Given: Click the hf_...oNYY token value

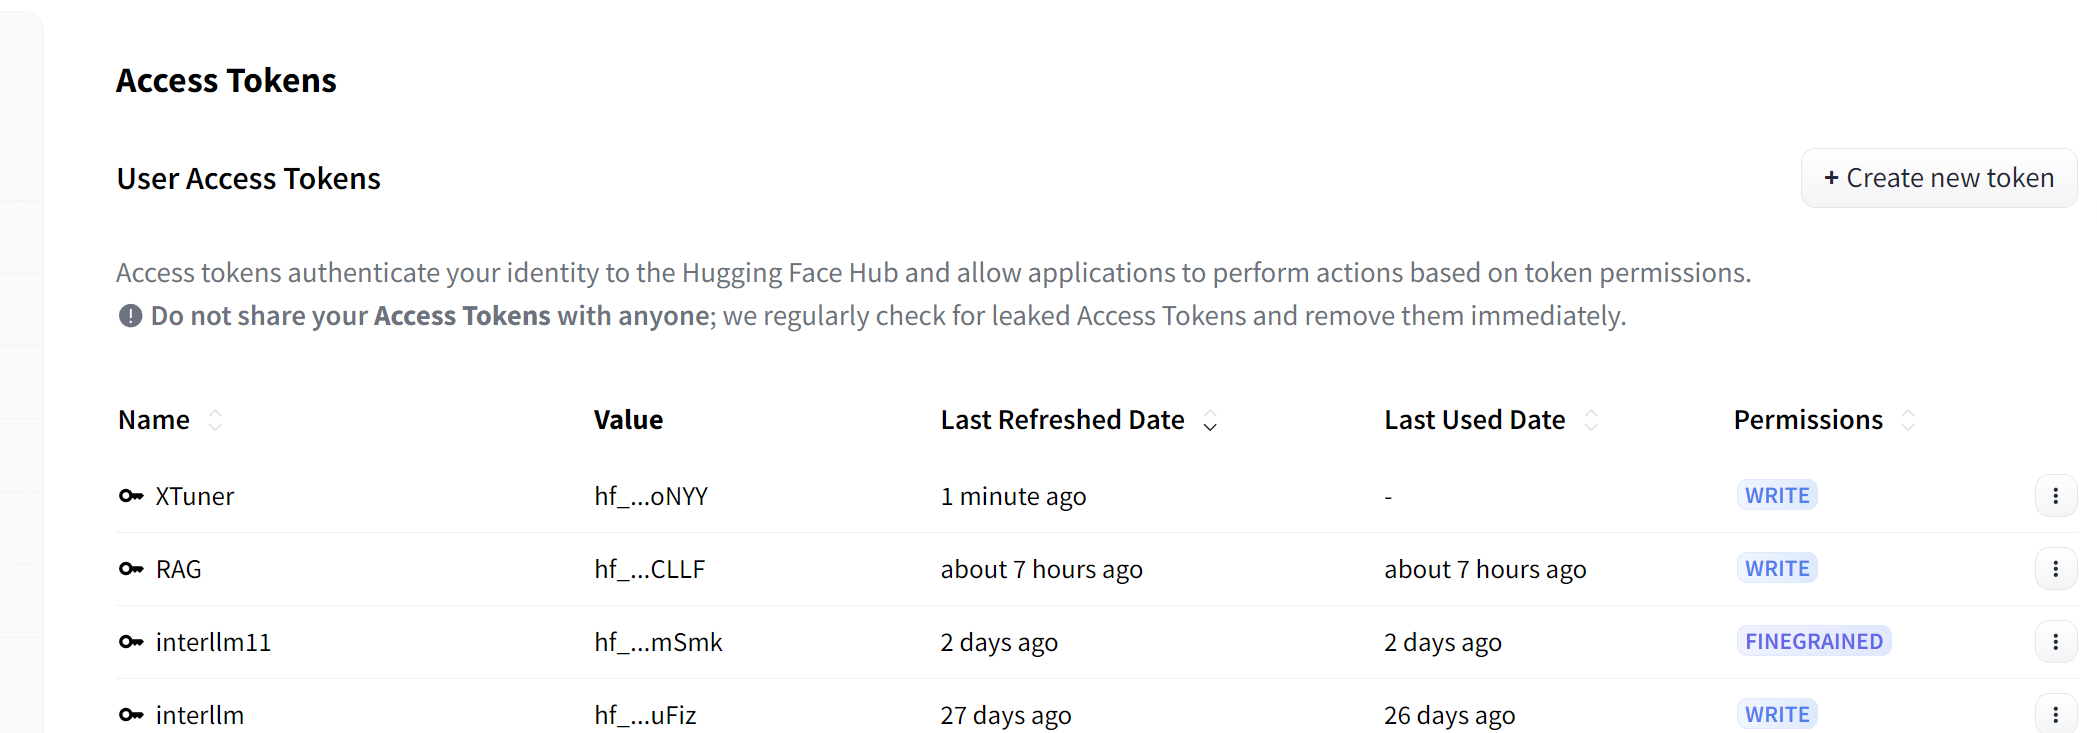Looking at the screenshot, I should point(651,496).
